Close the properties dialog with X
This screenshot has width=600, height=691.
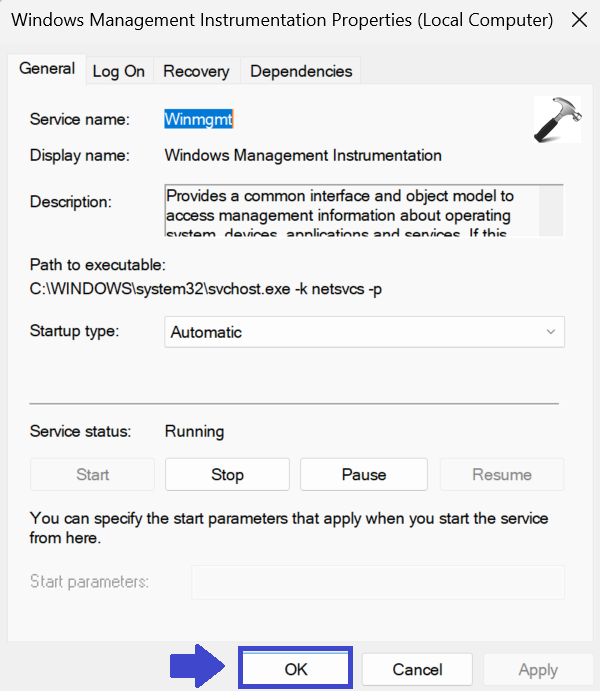pos(578,20)
